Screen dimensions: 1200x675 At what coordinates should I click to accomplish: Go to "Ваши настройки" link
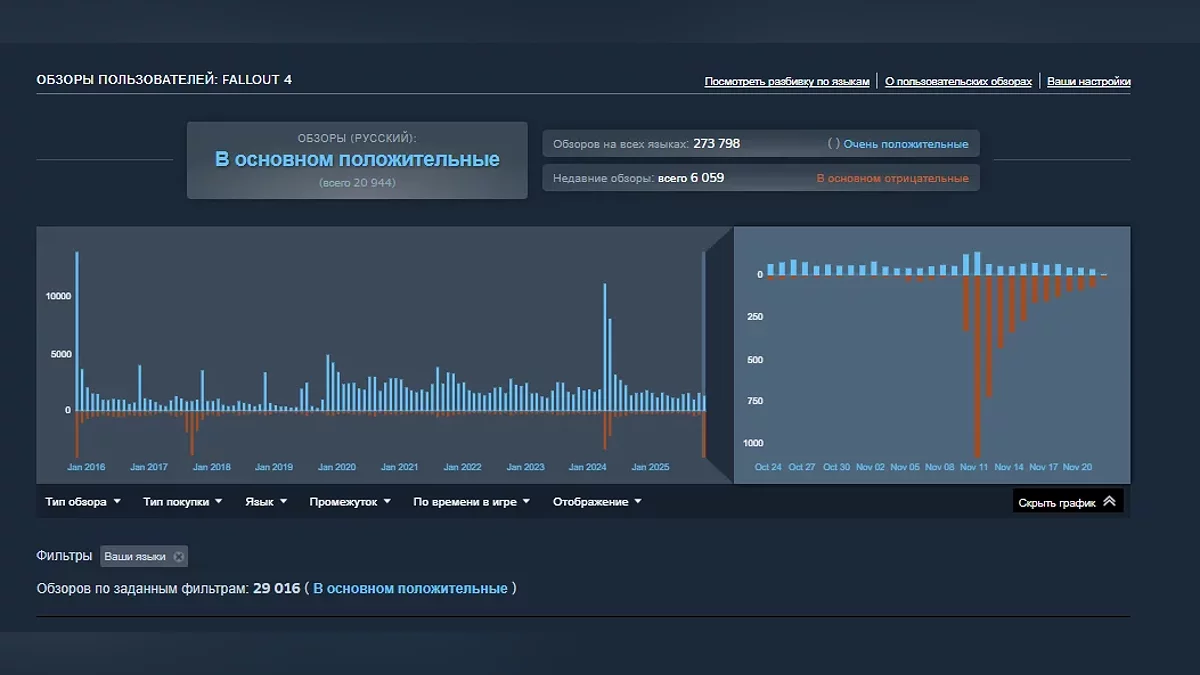click(x=1088, y=82)
